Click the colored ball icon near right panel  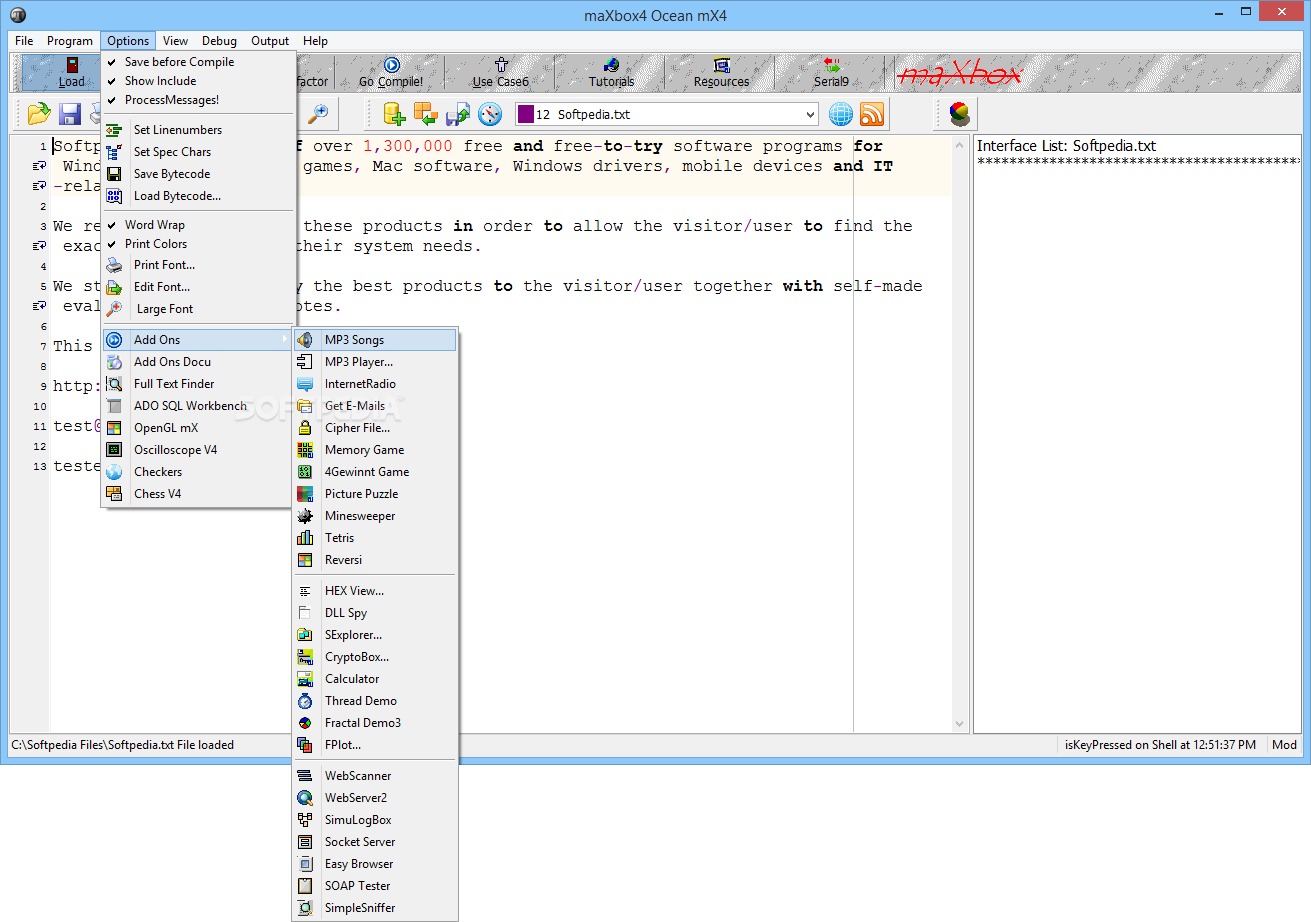click(x=959, y=113)
